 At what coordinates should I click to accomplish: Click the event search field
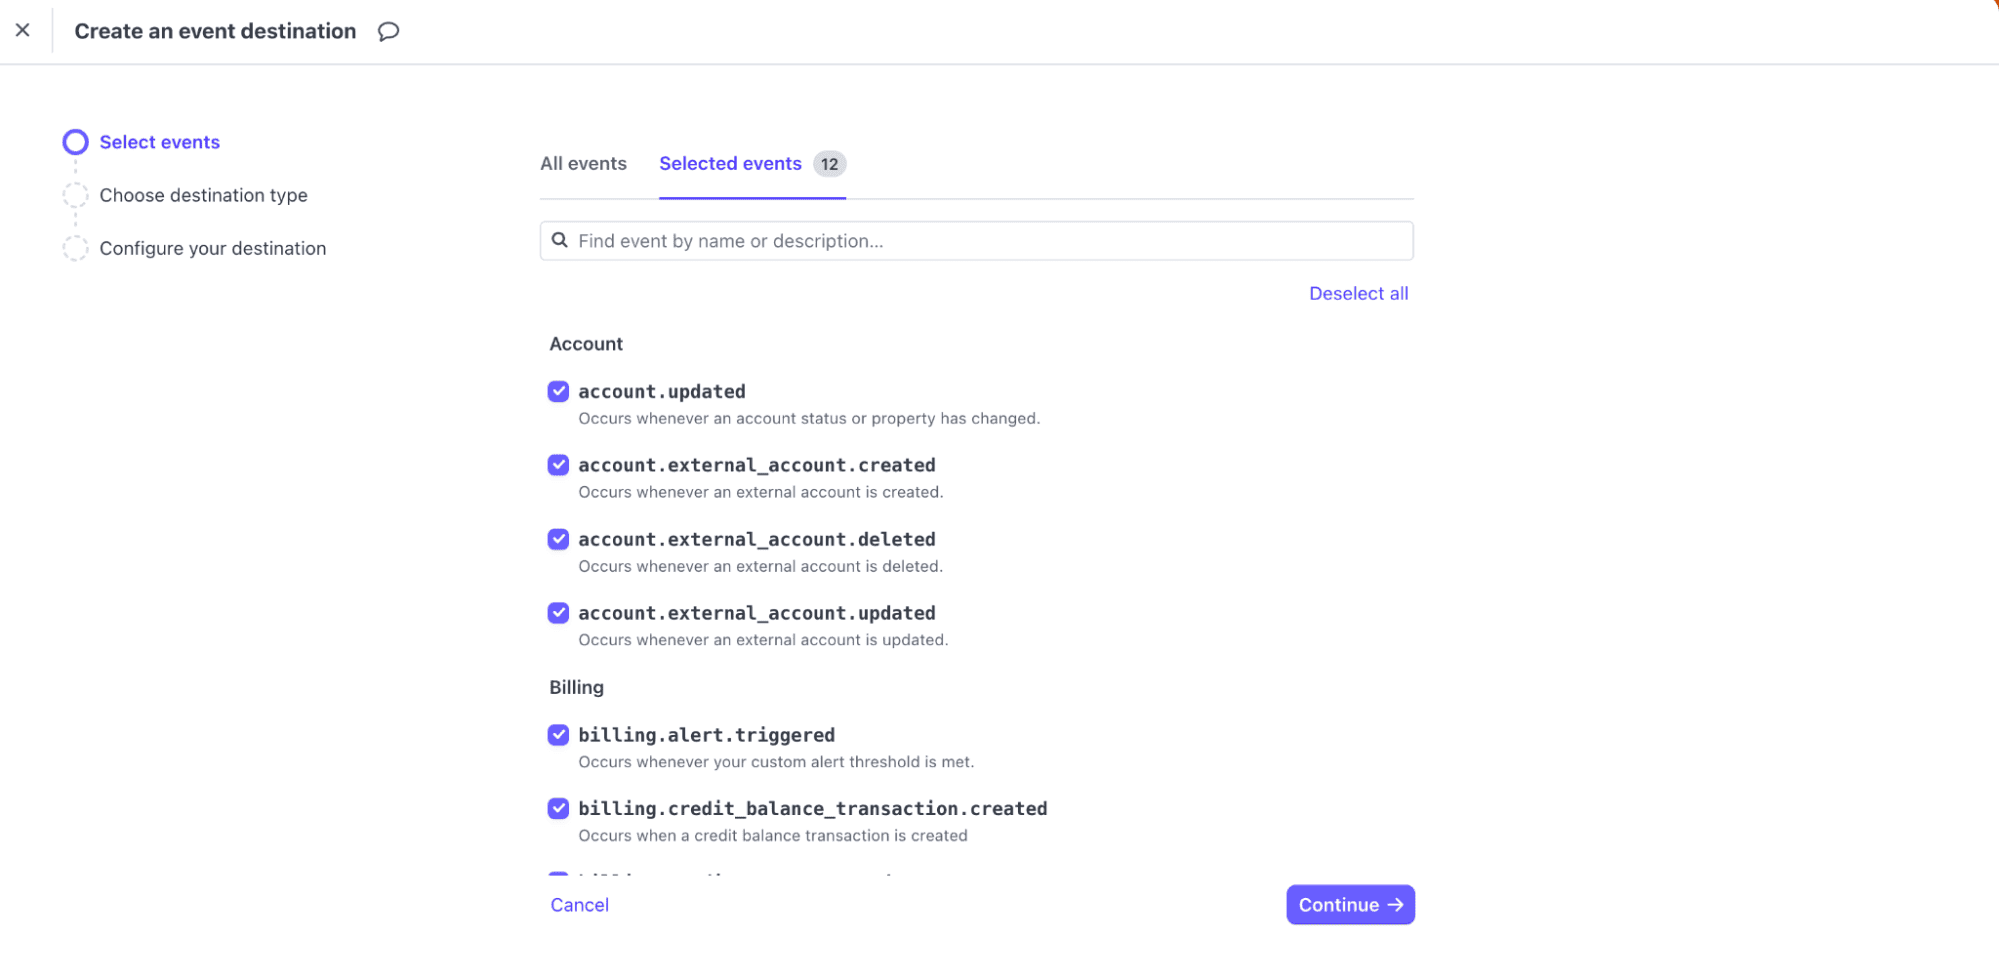coord(976,240)
